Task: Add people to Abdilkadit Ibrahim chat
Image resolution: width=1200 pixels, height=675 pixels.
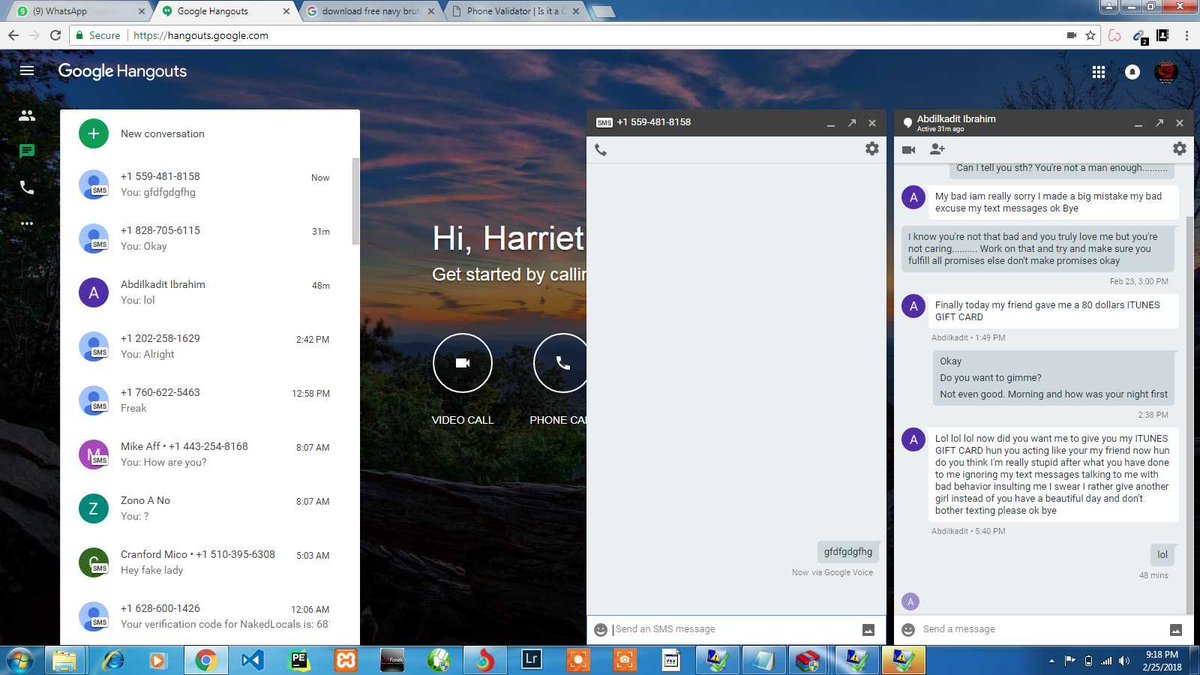Action: [937, 149]
